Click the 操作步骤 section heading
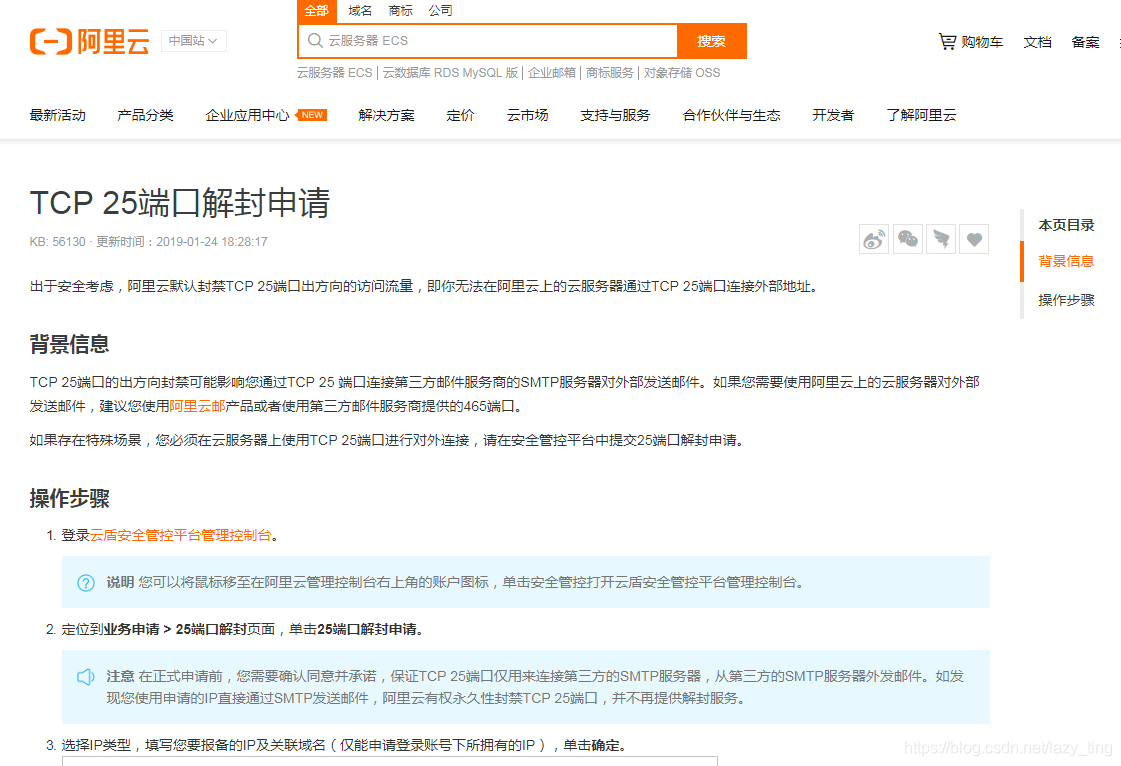Image resolution: width=1121 pixels, height=766 pixels. point(69,499)
